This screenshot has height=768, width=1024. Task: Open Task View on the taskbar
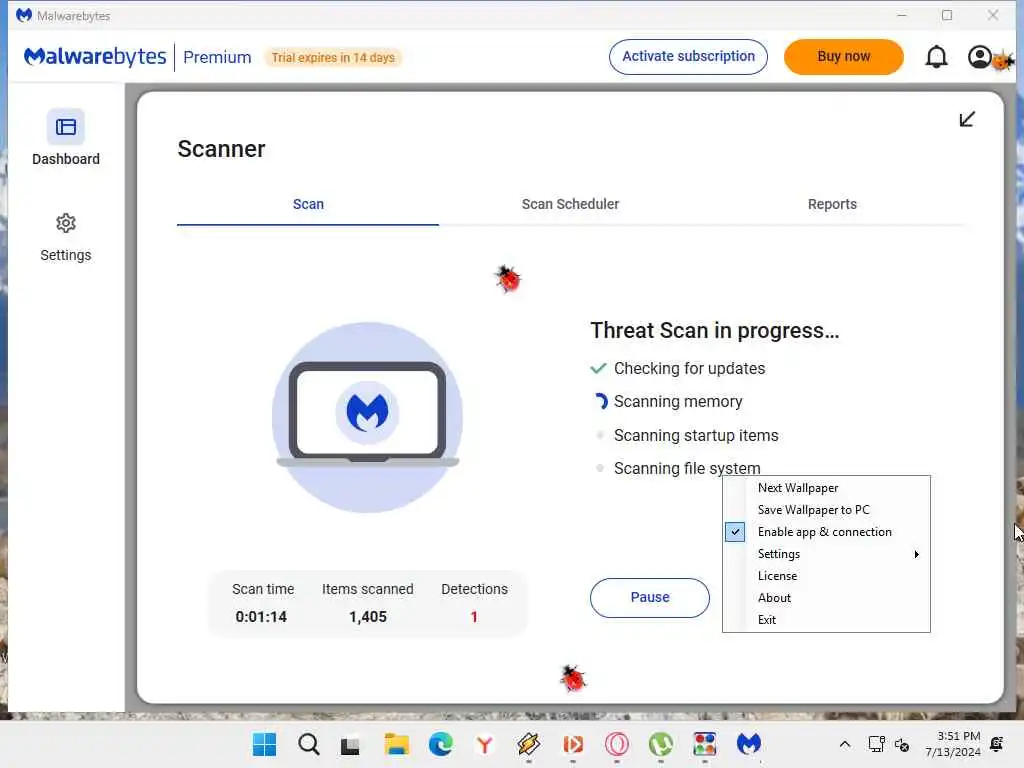351,744
